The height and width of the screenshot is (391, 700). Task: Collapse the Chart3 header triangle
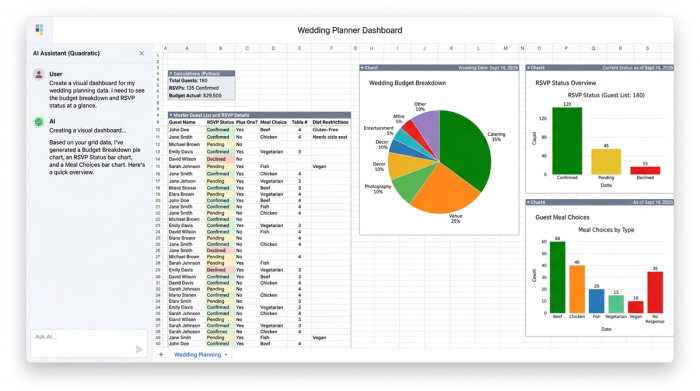click(x=529, y=68)
